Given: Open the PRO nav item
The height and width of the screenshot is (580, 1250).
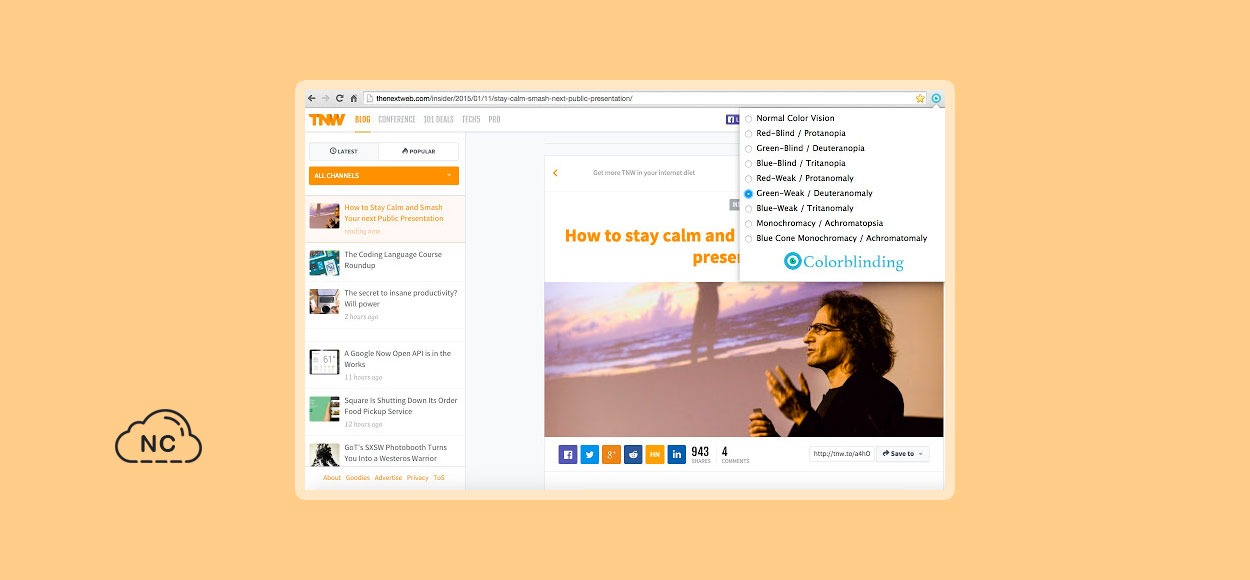Looking at the screenshot, I should click(x=494, y=120).
